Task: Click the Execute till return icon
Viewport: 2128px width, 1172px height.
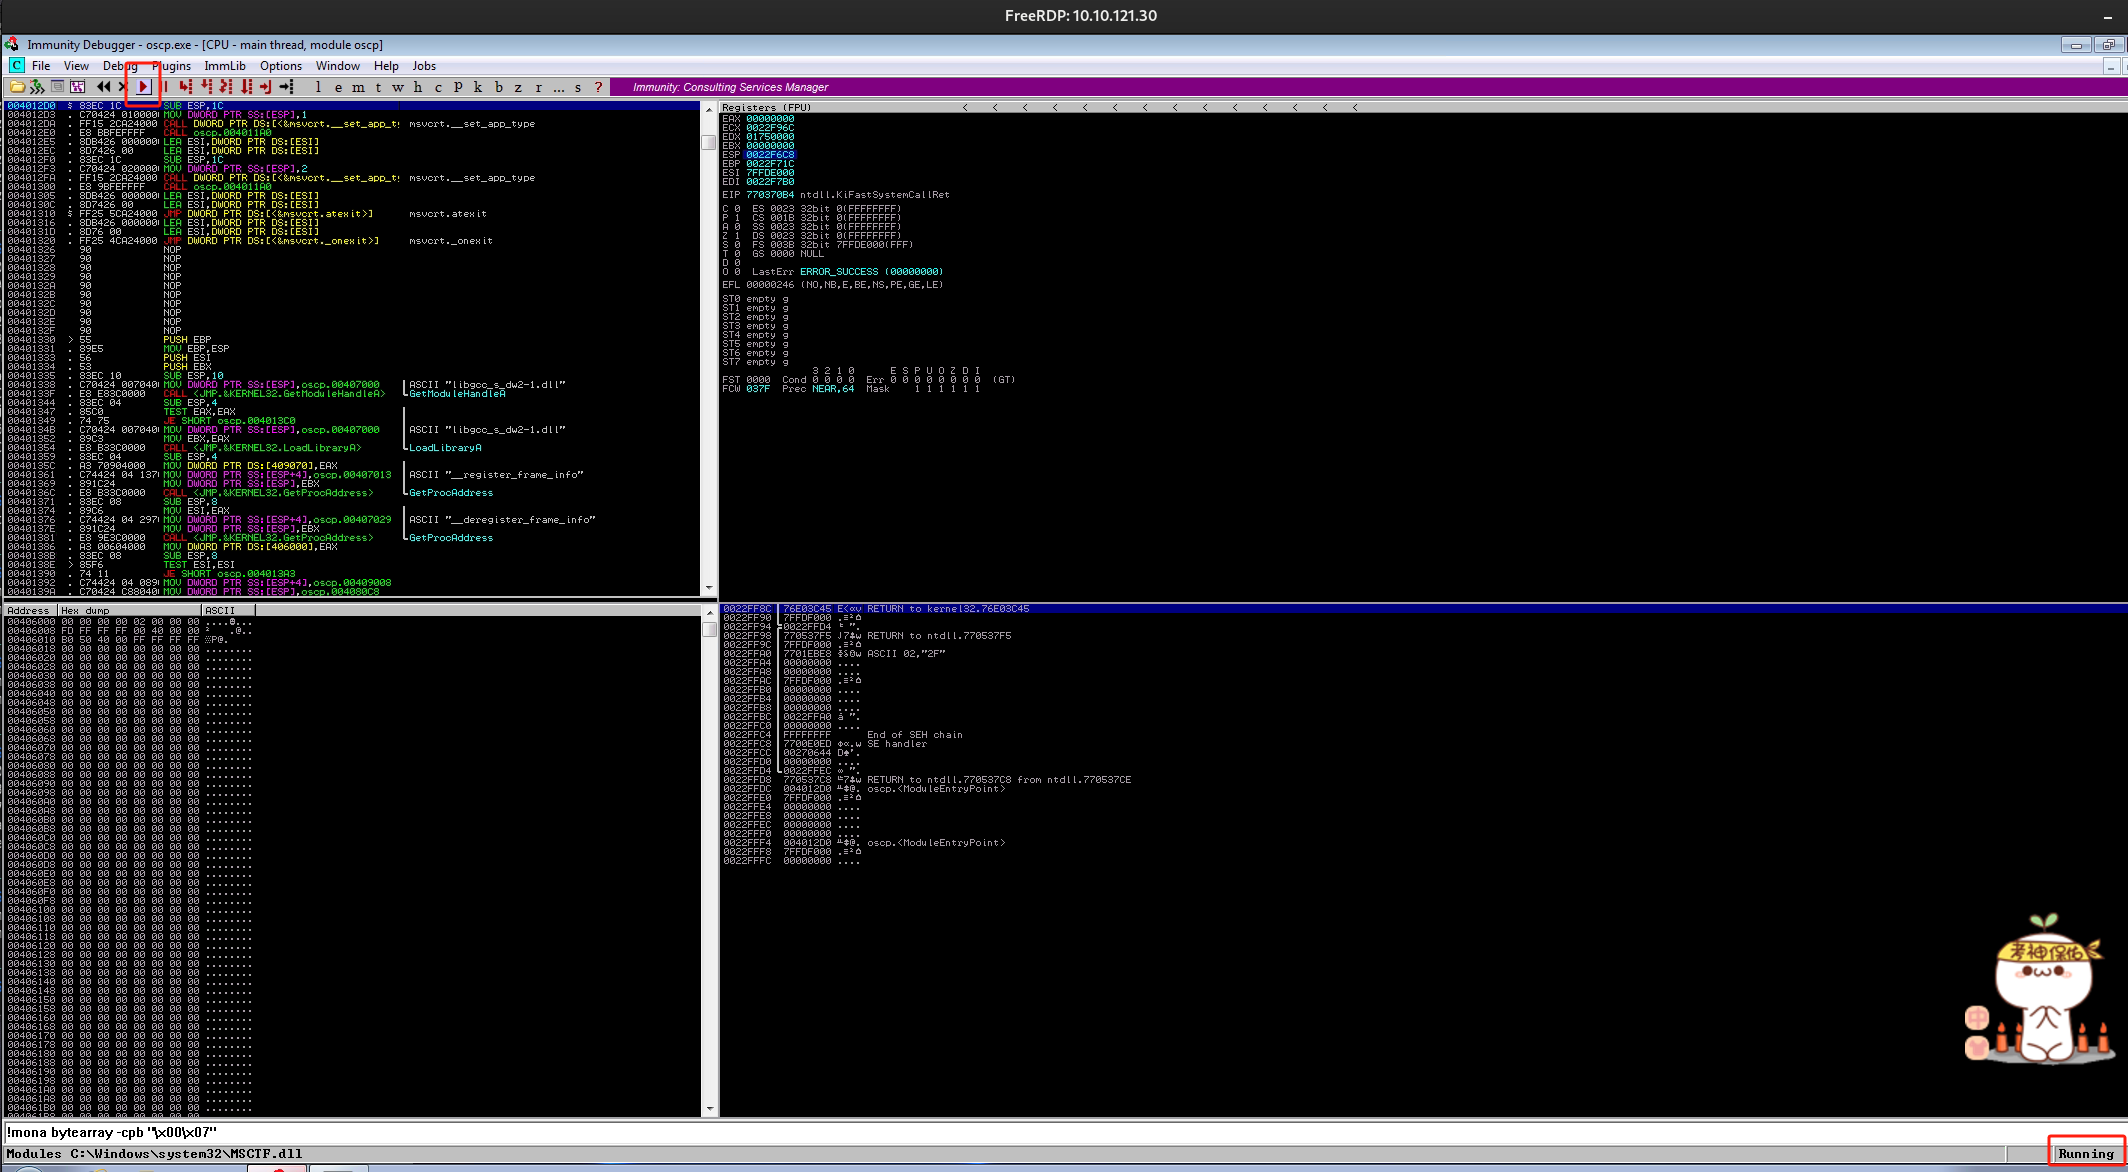Action: tap(266, 87)
